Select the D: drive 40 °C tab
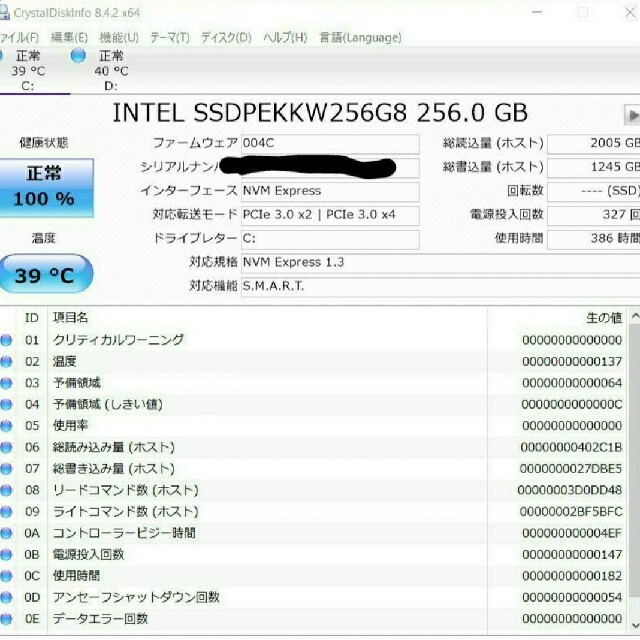 tap(111, 70)
